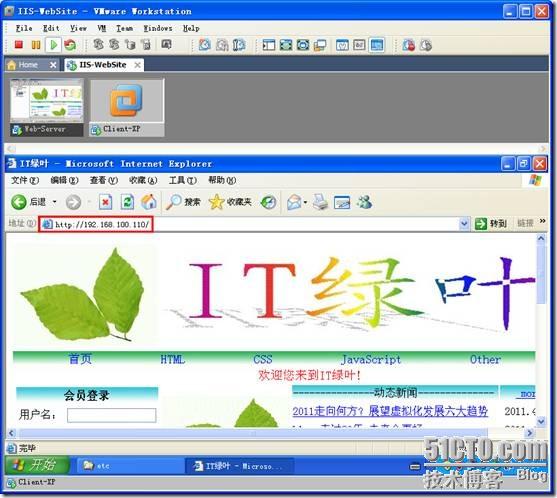The image size is (557, 498).
Task: Click the Show Sidebar icon in VMware toolbar
Action: pyautogui.click(x=269, y=45)
